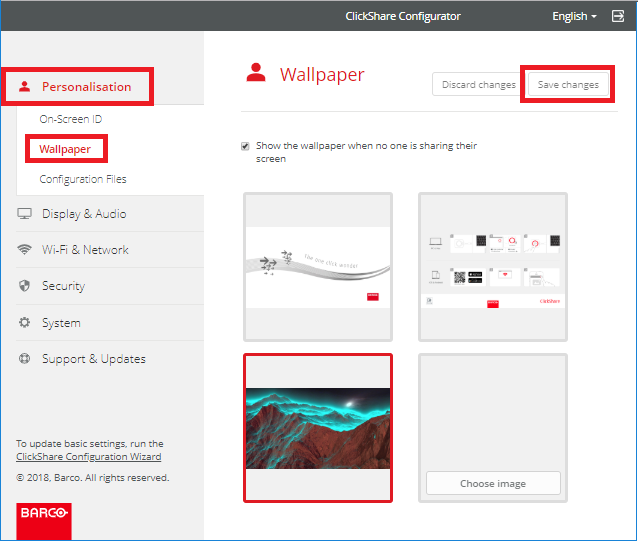Select On-Screen ID submenu item
The height and width of the screenshot is (542, 638).
pyautogui.click(x=71, y=119)
